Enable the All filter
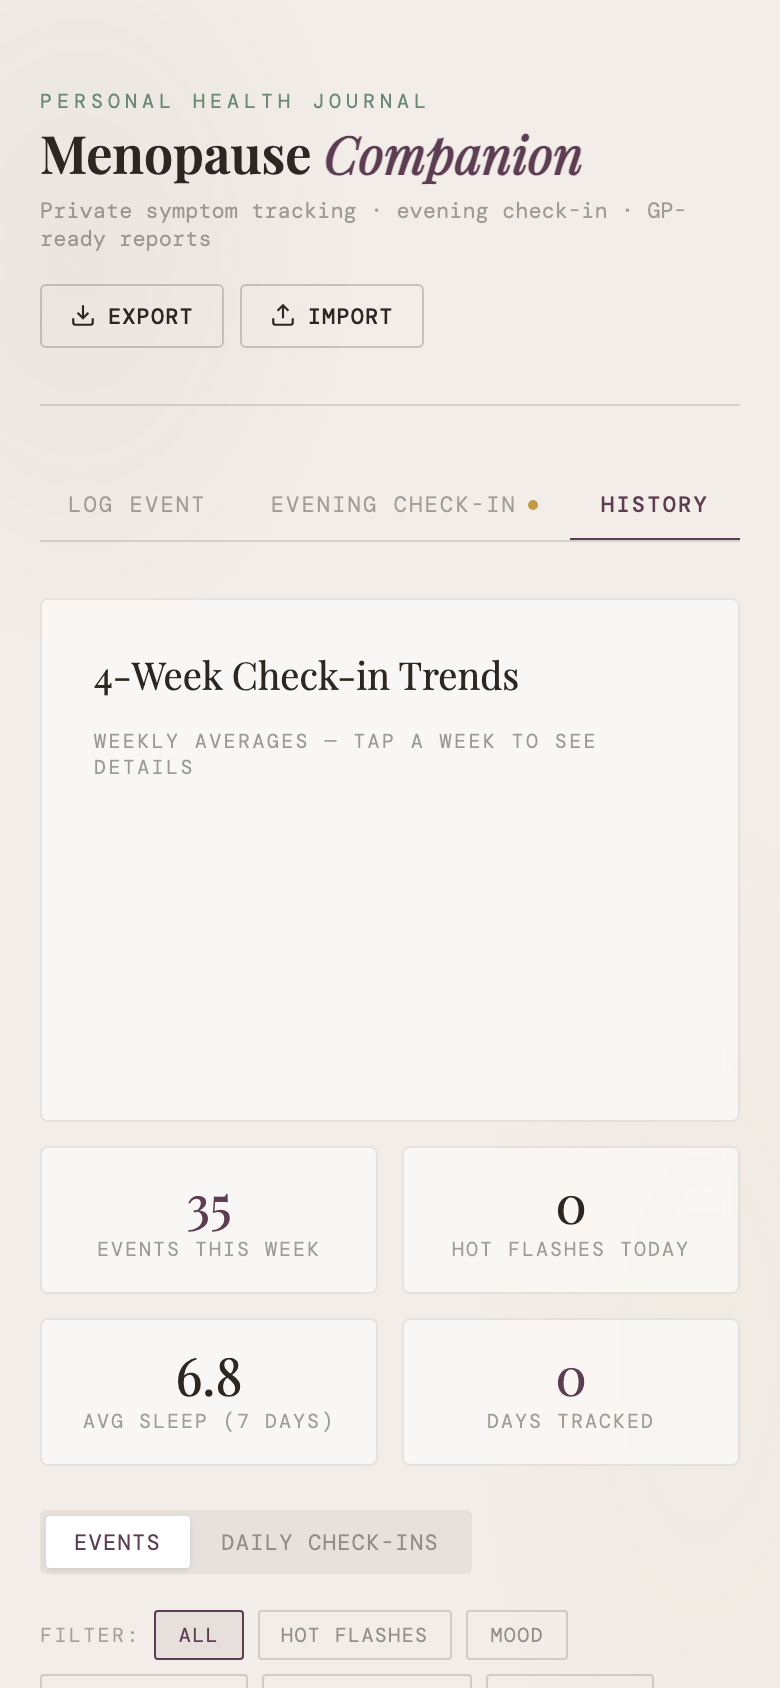780x1688 pixels. click(199, 1634)
